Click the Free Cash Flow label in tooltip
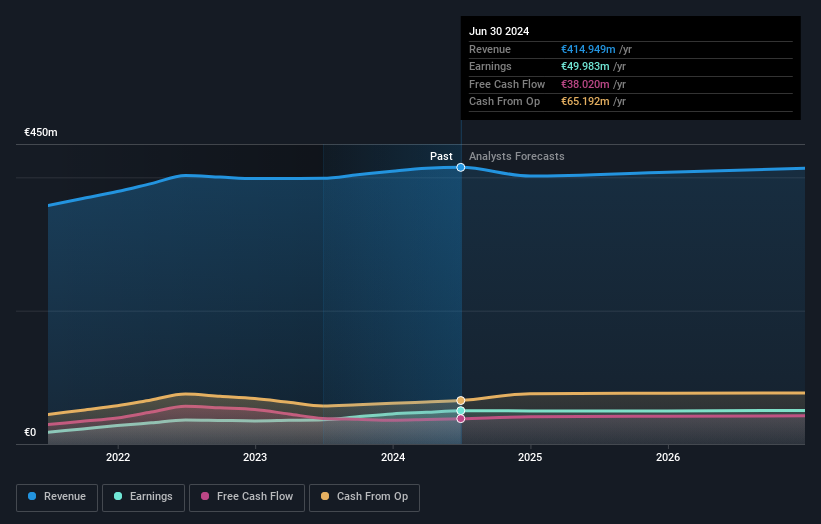Viewport: 821px width, 524px height. [507, 84]
